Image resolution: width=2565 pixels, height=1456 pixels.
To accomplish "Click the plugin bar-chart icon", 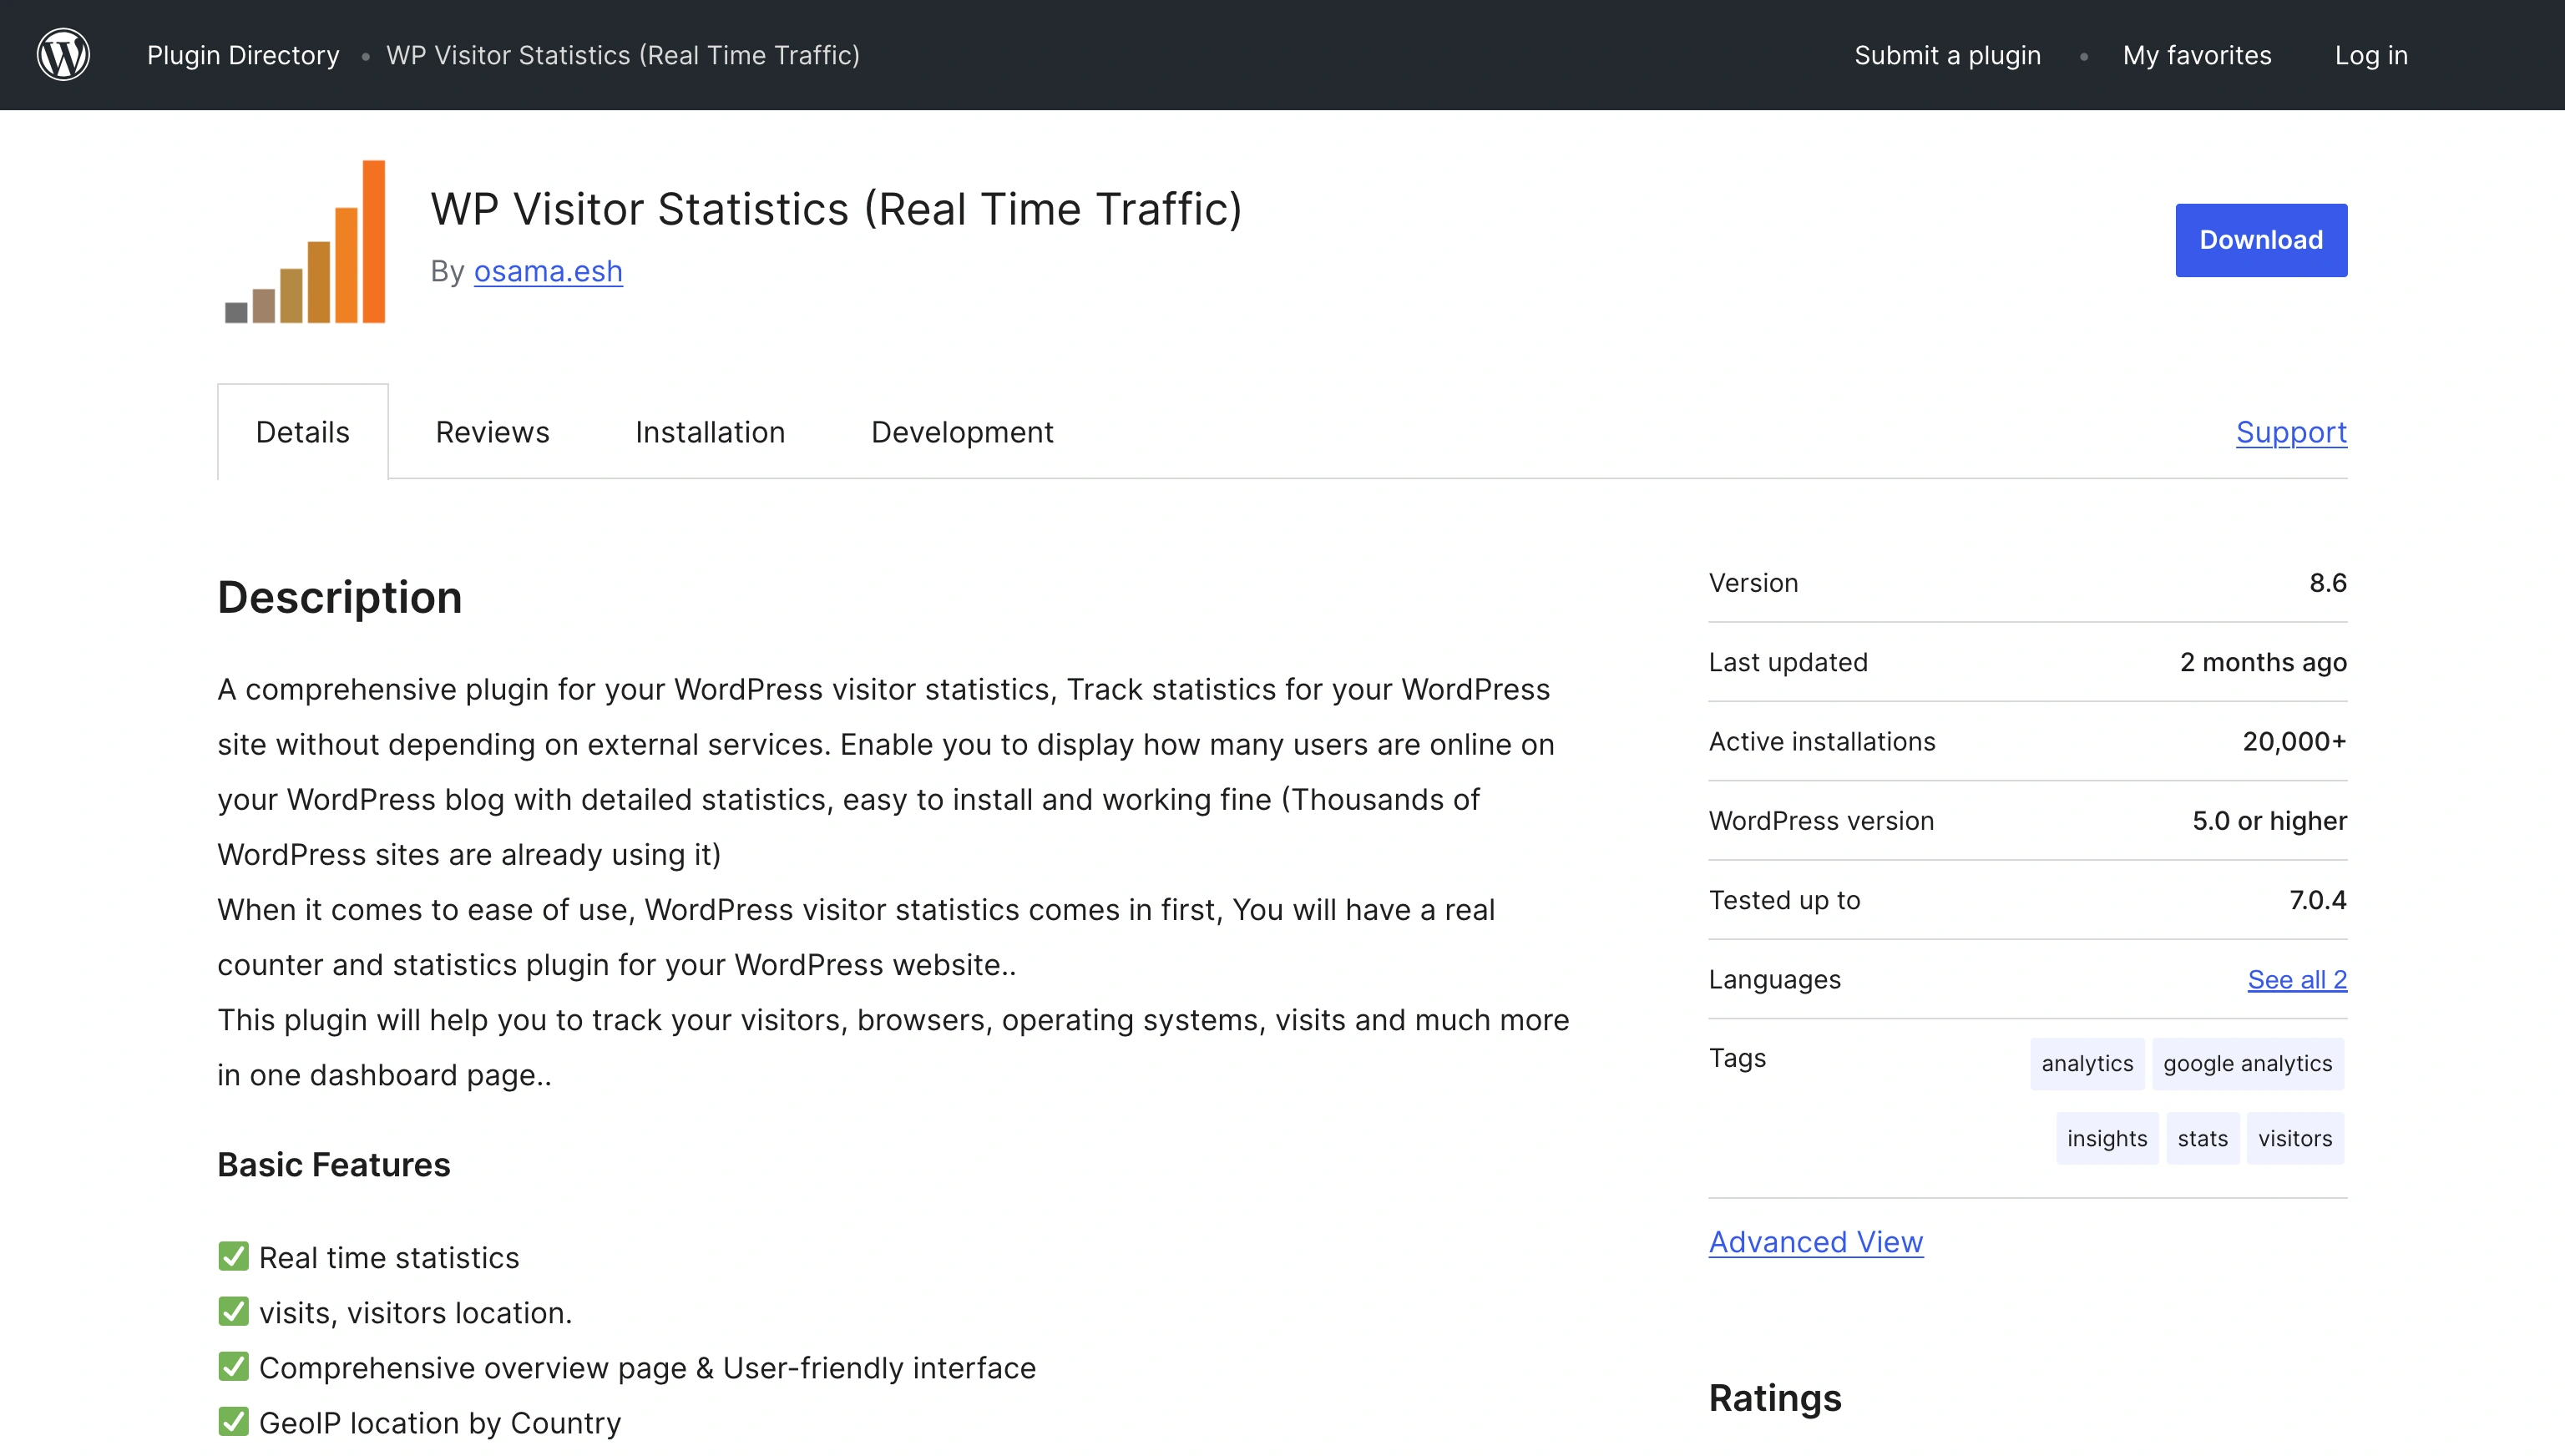I will 305,241.
